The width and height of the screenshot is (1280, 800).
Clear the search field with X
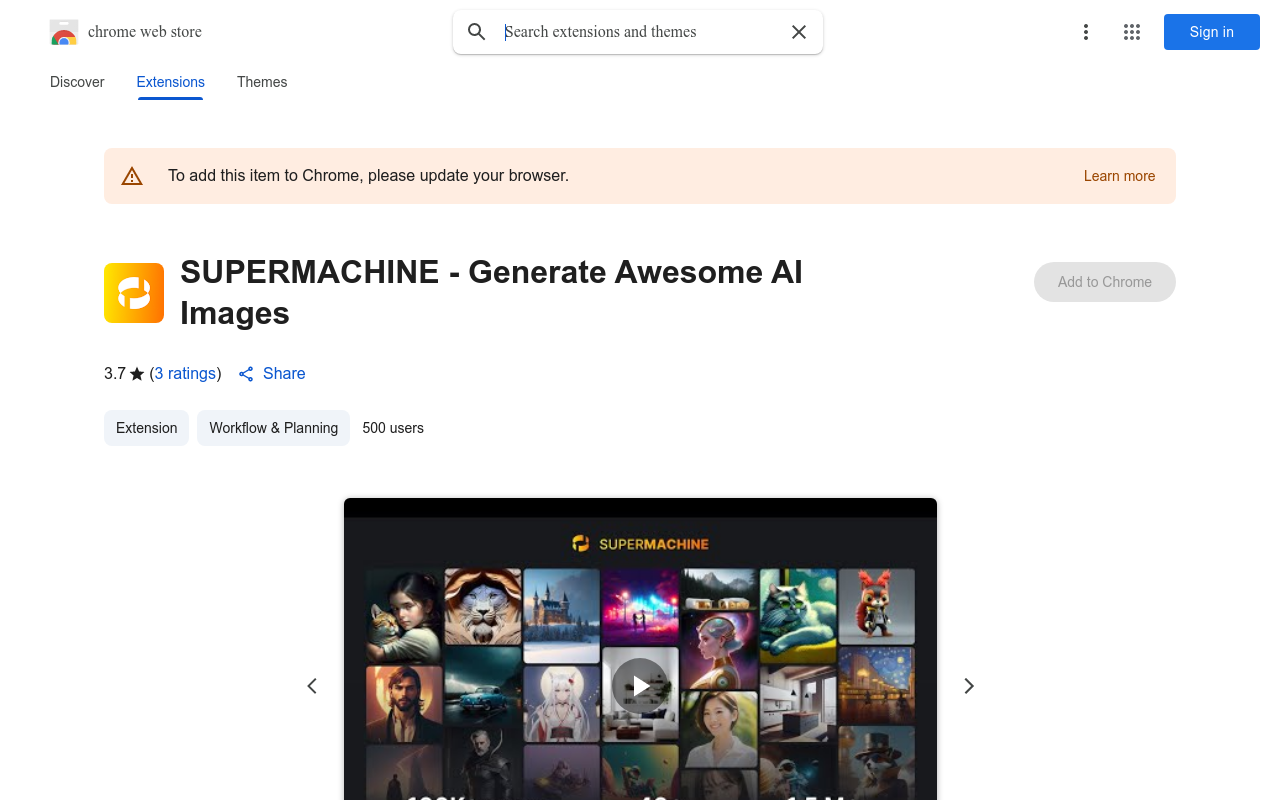[799, 32]
